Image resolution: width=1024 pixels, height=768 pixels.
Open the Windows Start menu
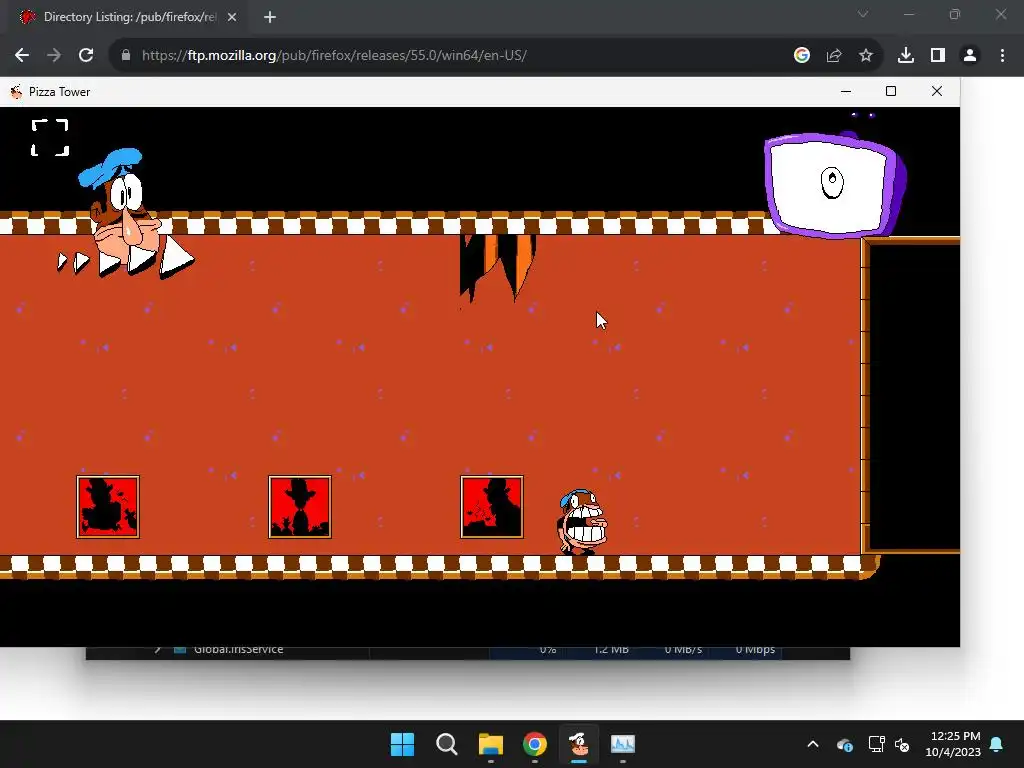pos(402,744)
